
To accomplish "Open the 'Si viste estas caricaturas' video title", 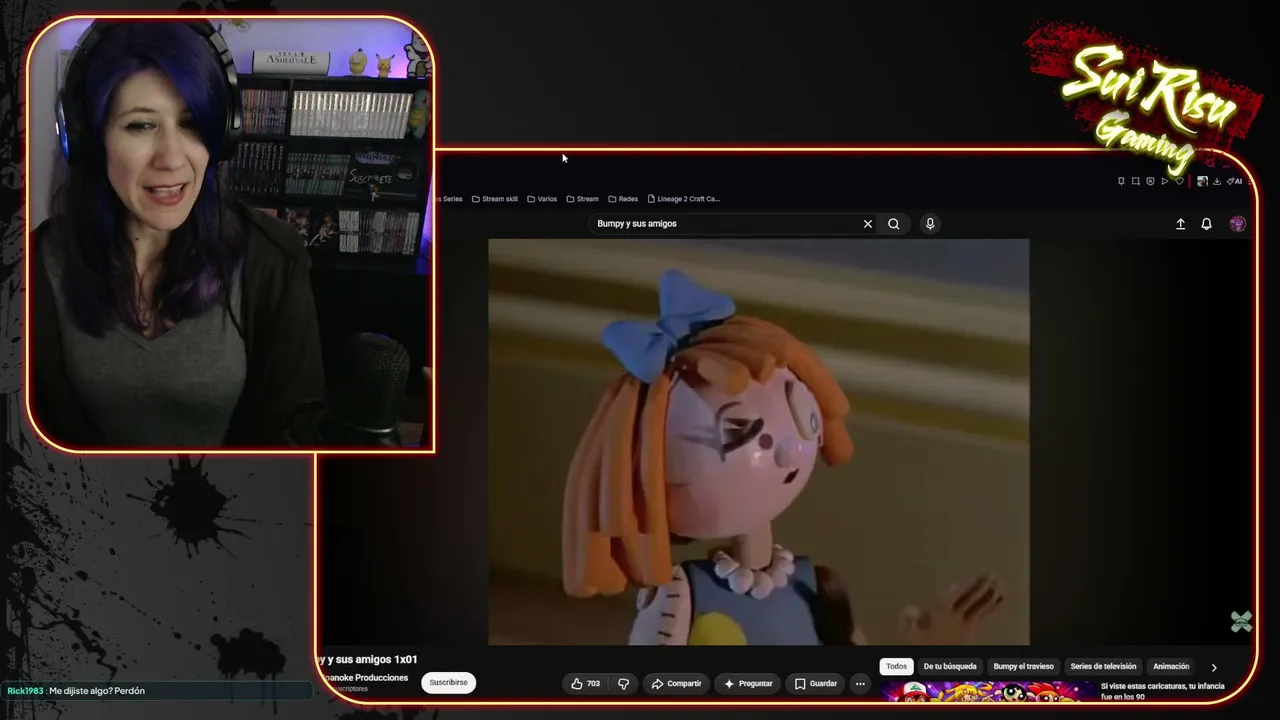I will [1163, 691].
